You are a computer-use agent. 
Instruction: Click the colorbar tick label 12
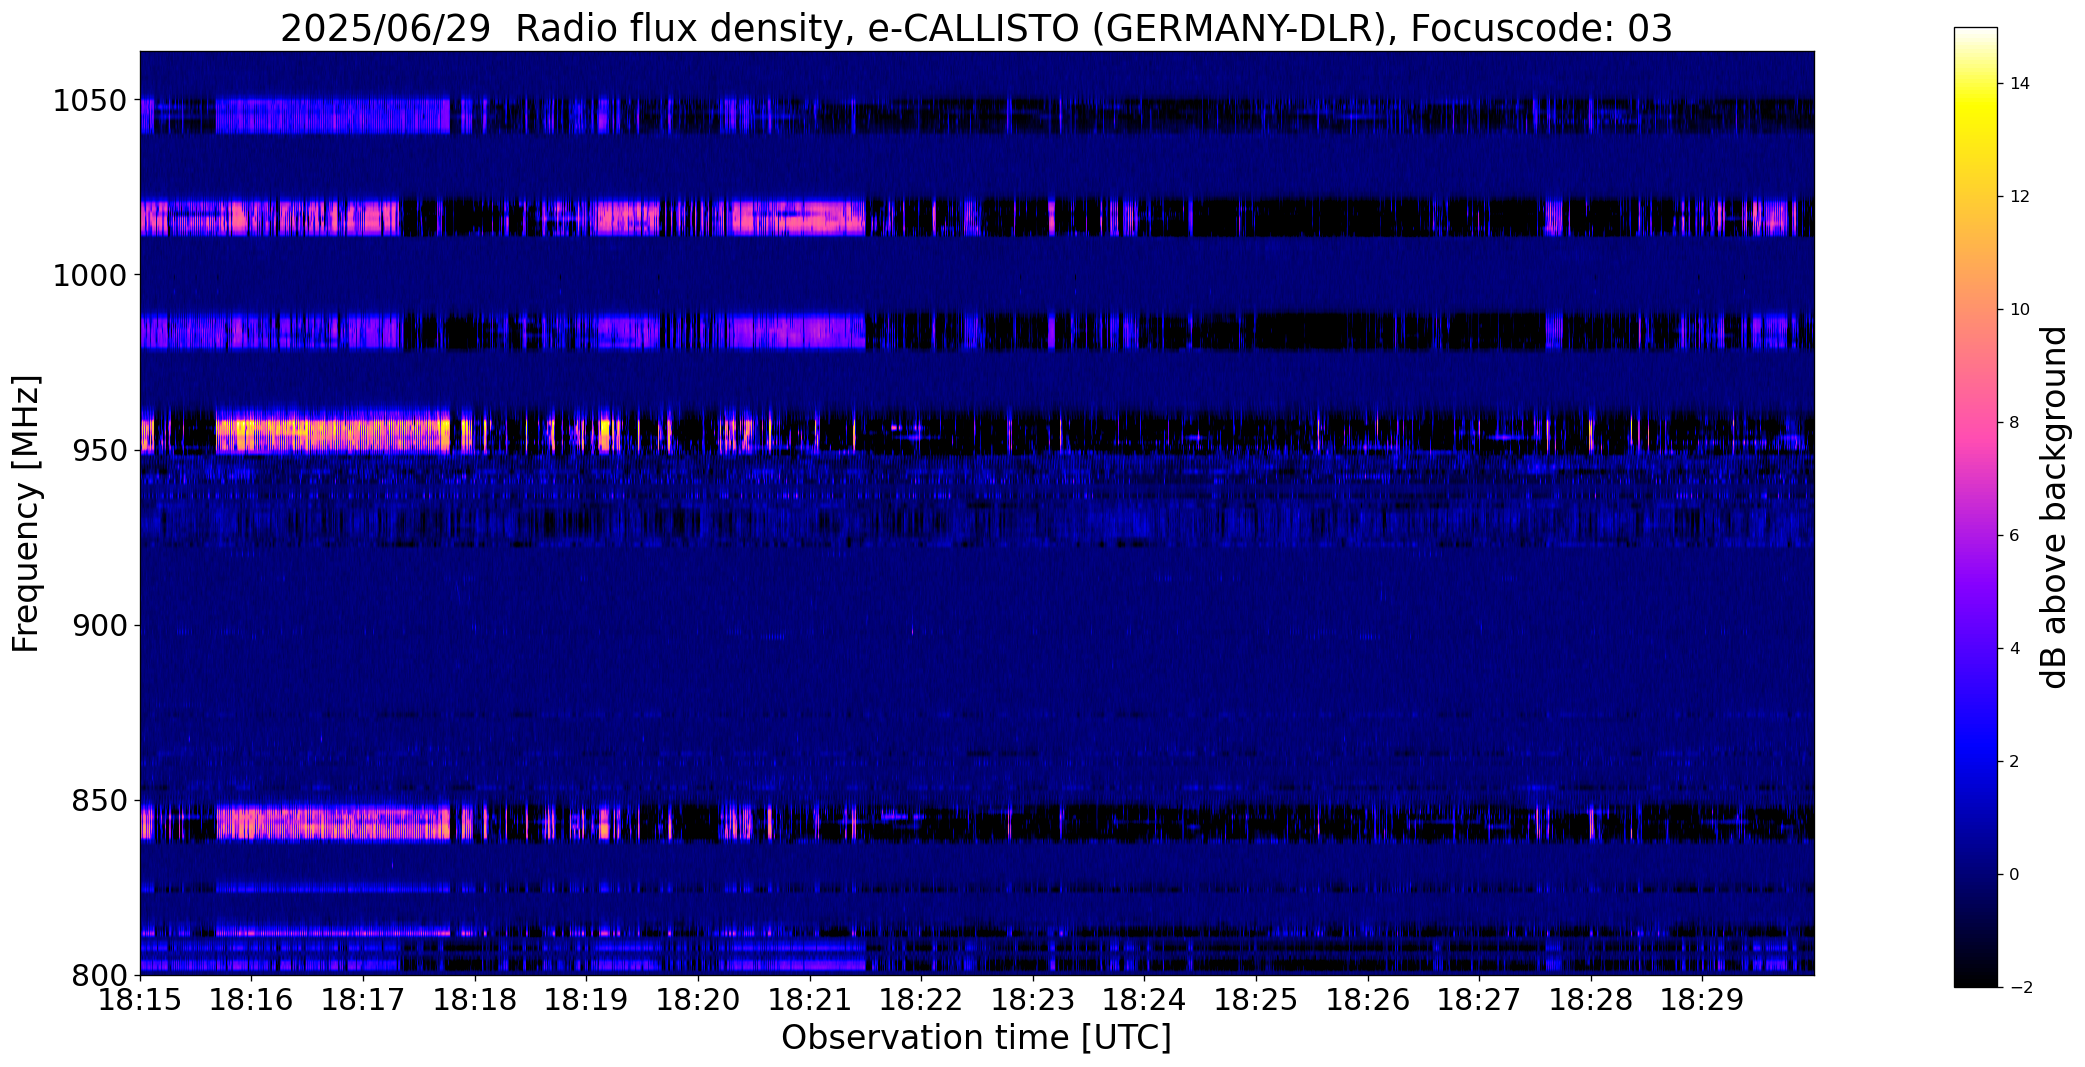2019,197
